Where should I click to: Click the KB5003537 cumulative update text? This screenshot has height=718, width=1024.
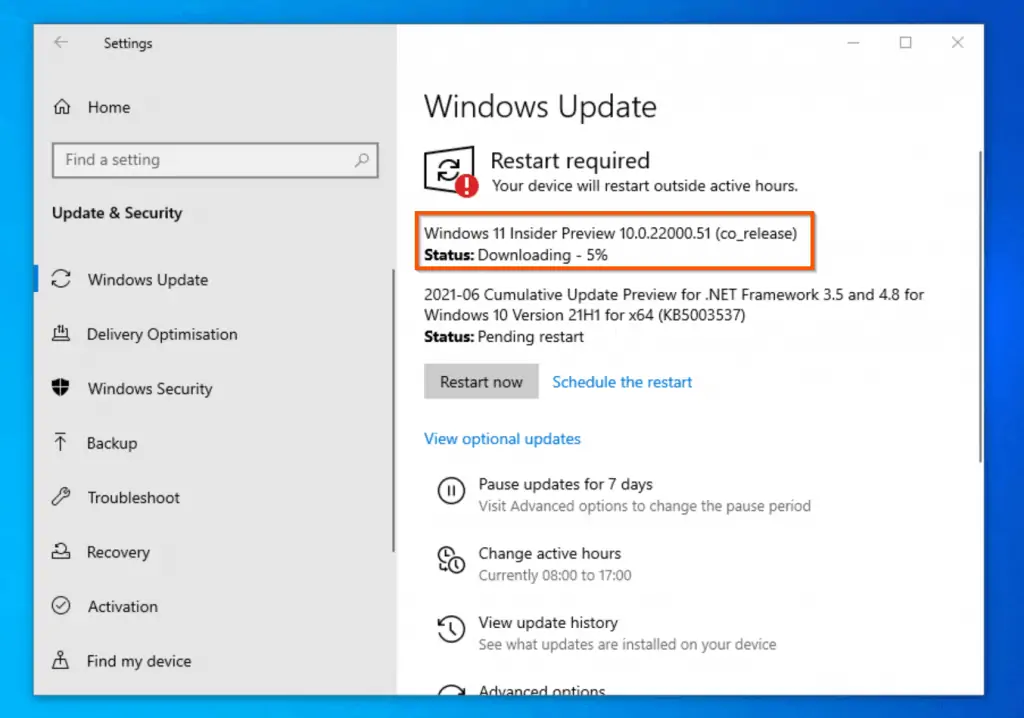coord(673,304)
